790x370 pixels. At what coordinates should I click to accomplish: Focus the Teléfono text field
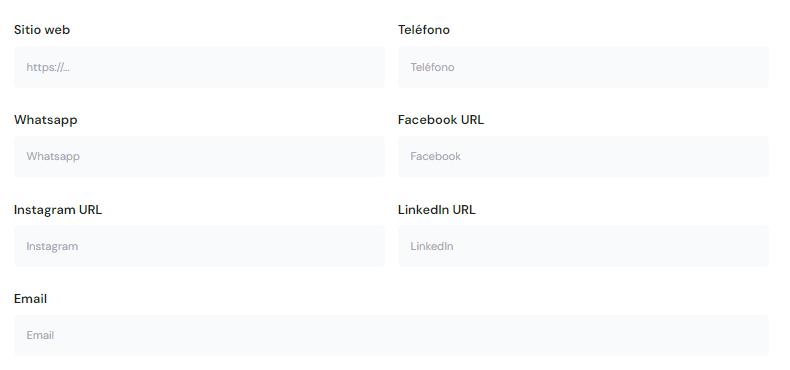pos(583,67)
